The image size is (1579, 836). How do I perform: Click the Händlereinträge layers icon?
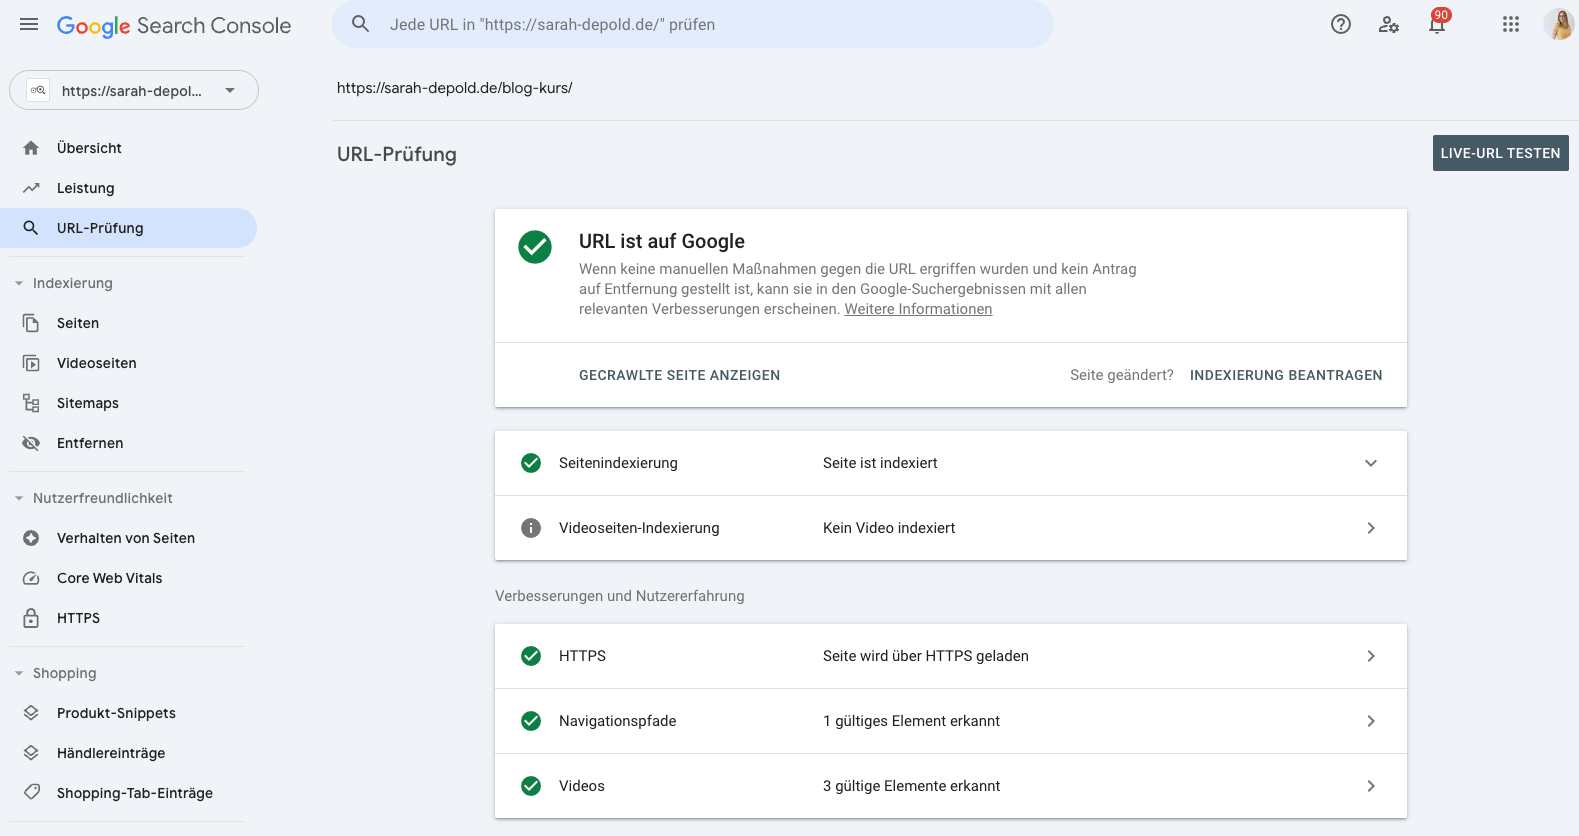[31, 753]
